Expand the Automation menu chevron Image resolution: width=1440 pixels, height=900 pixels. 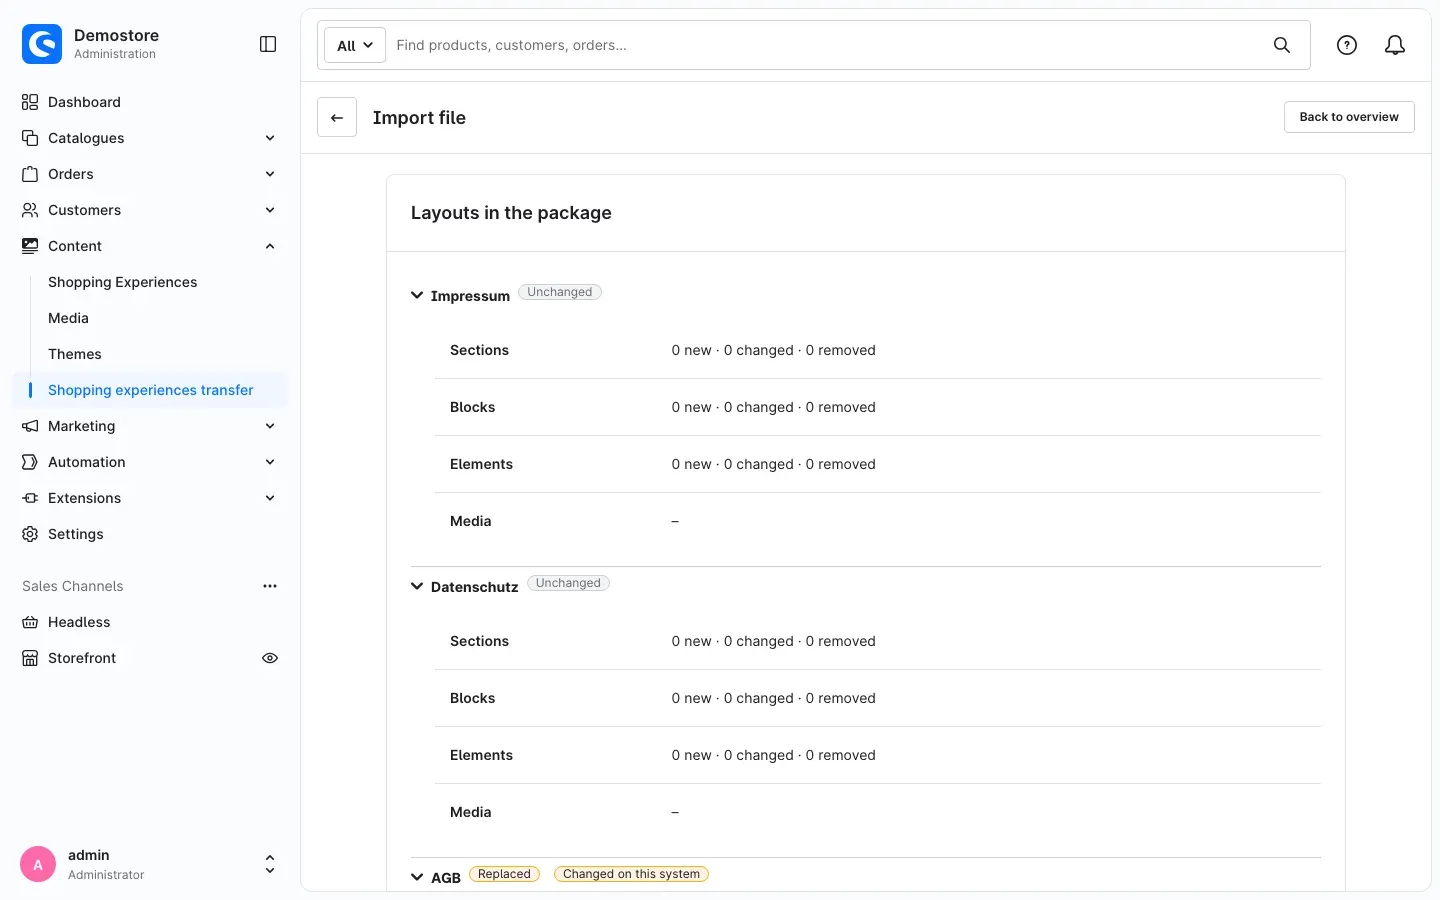coord(270,462)
